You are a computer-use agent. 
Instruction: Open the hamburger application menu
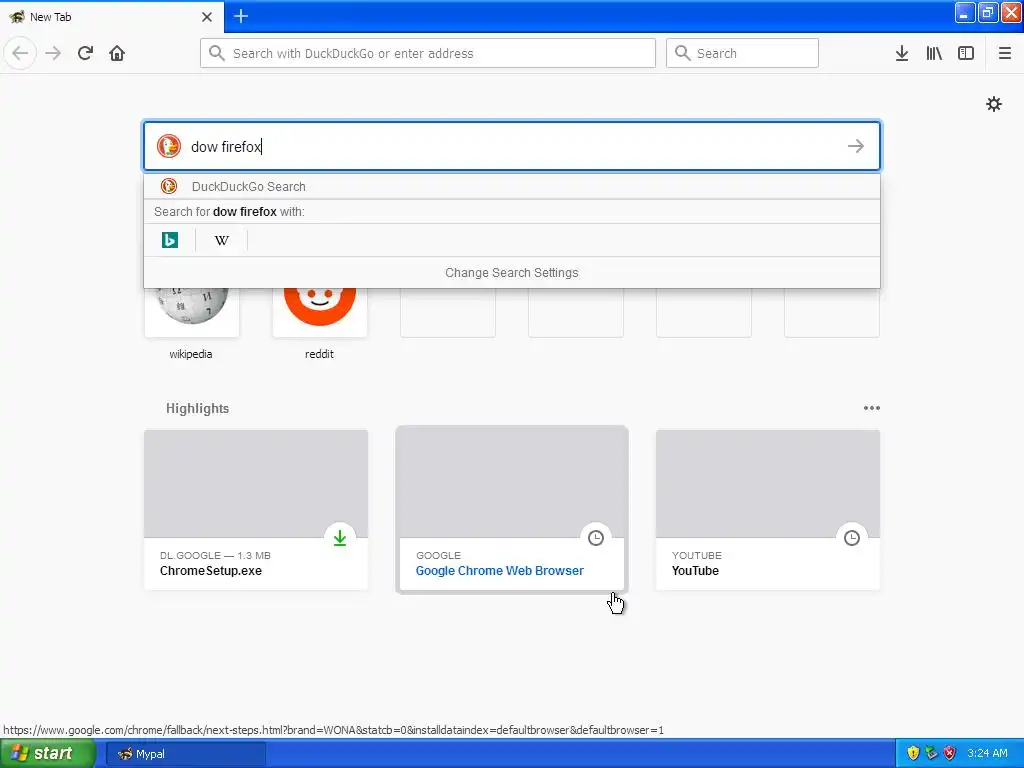(x=1005, y=53)
